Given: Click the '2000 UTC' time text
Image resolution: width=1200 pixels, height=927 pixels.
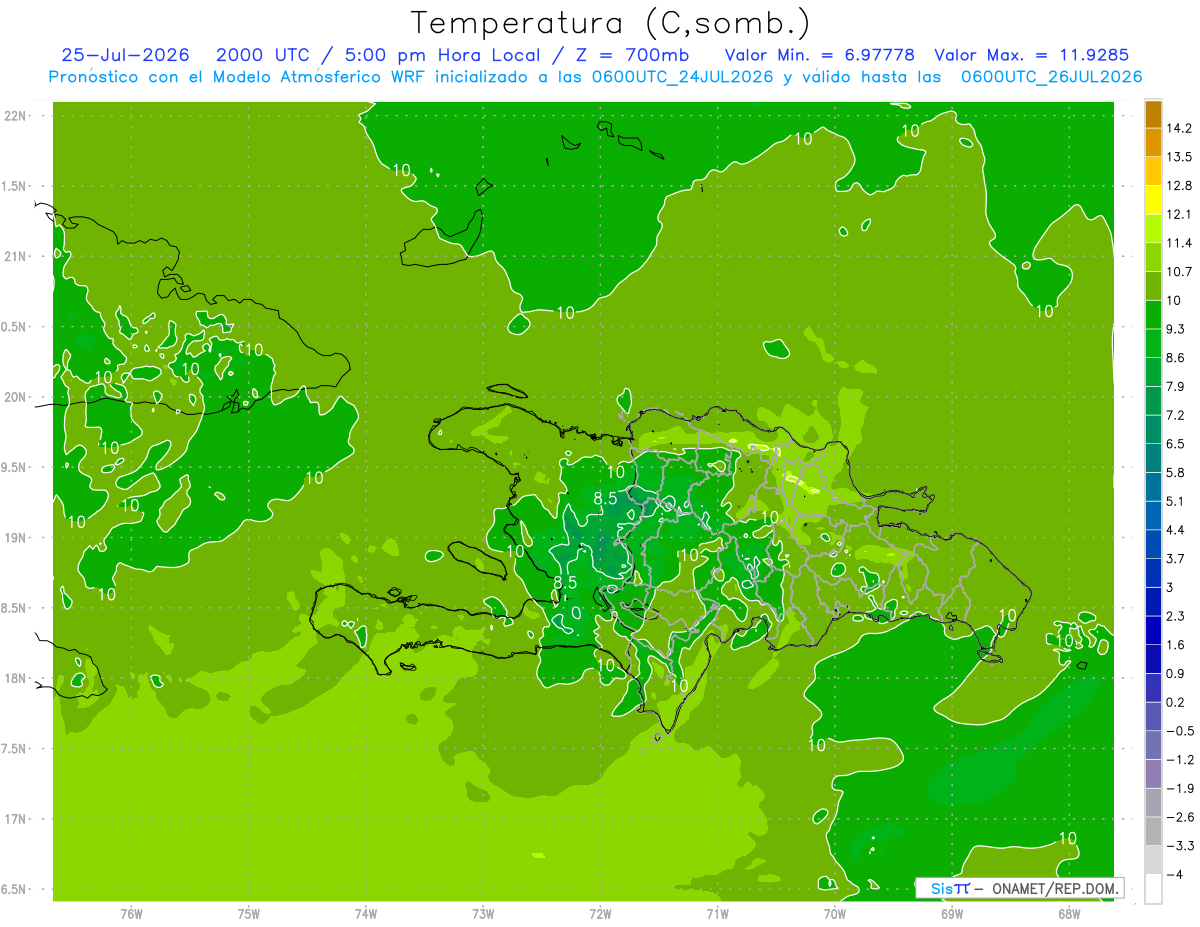Looking at the screenshot, I should (264, 55).
